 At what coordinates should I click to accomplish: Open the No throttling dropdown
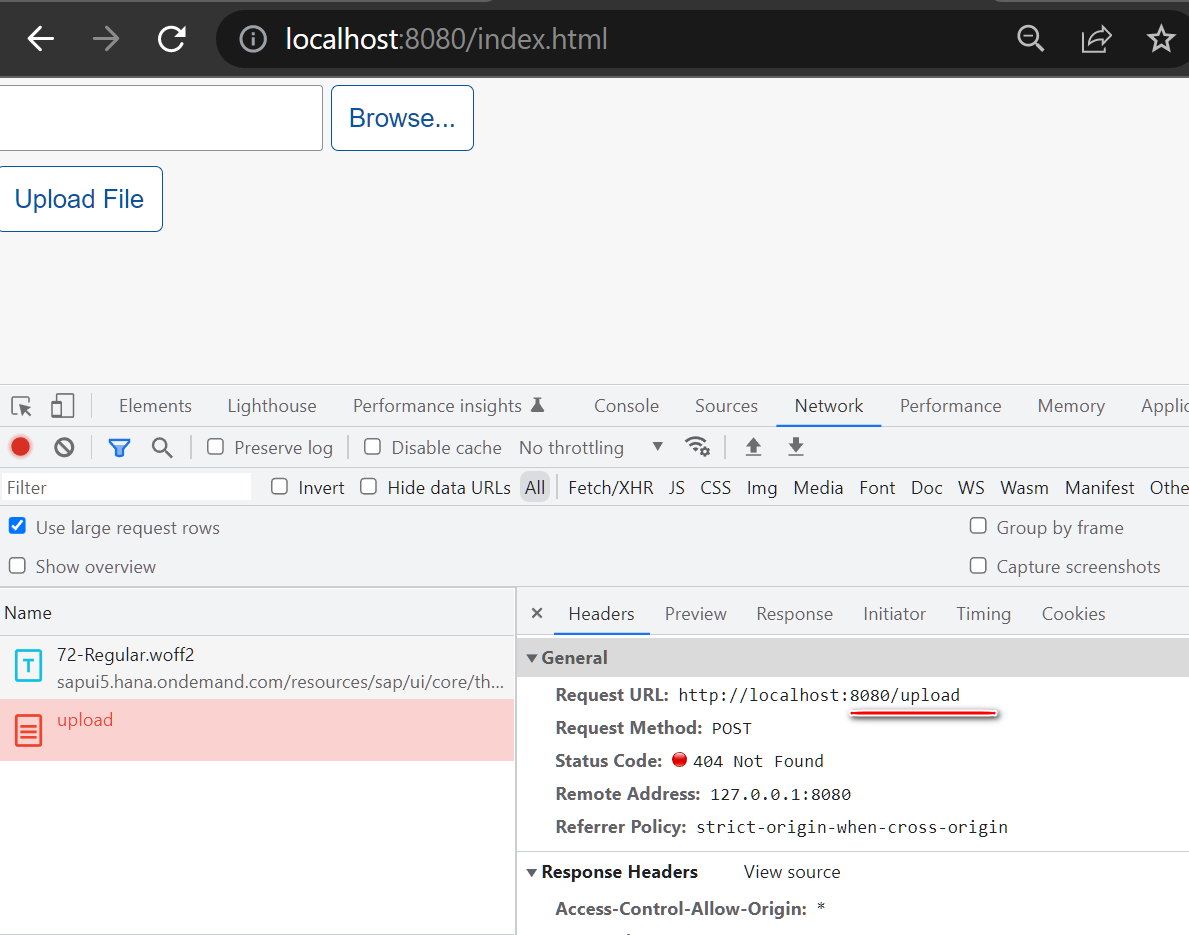[x=590, y=447]
